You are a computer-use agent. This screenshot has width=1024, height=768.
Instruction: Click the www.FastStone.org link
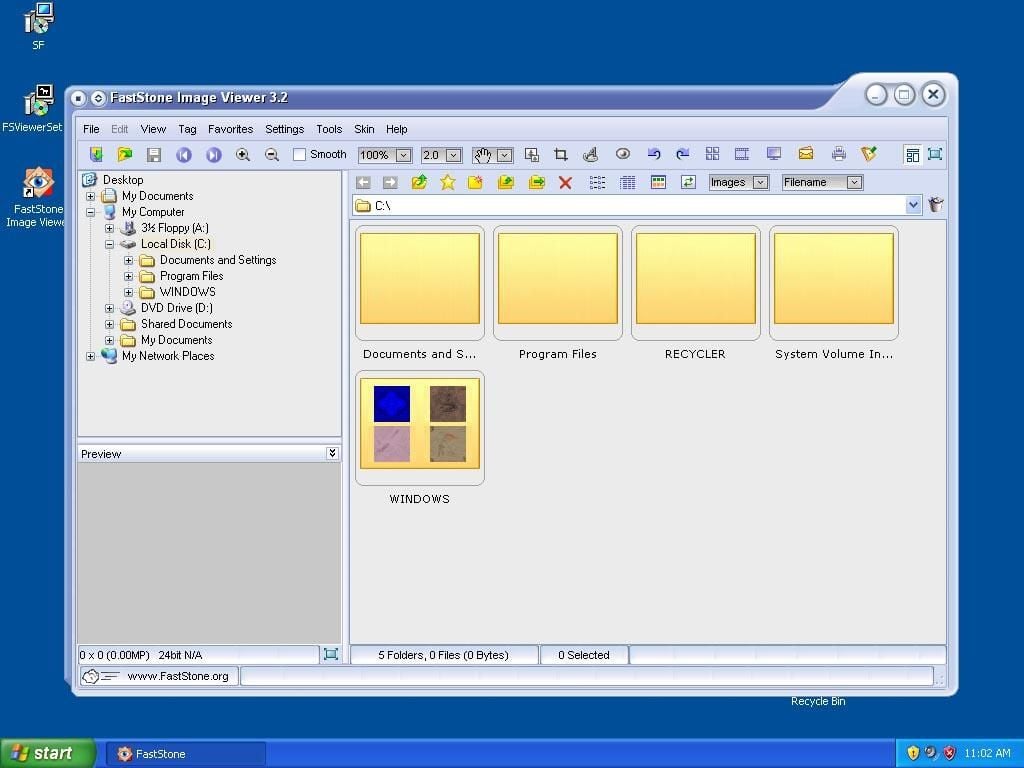click(178, 676)
